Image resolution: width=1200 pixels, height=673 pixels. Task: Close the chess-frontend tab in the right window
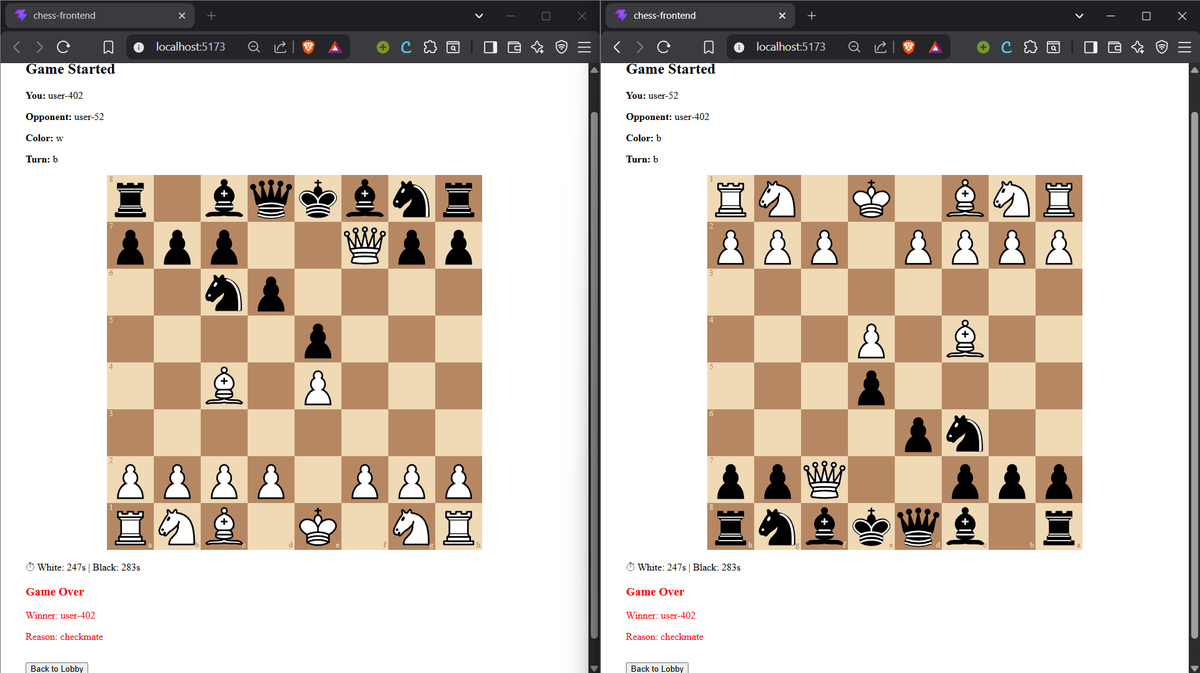tap(781, 16)
